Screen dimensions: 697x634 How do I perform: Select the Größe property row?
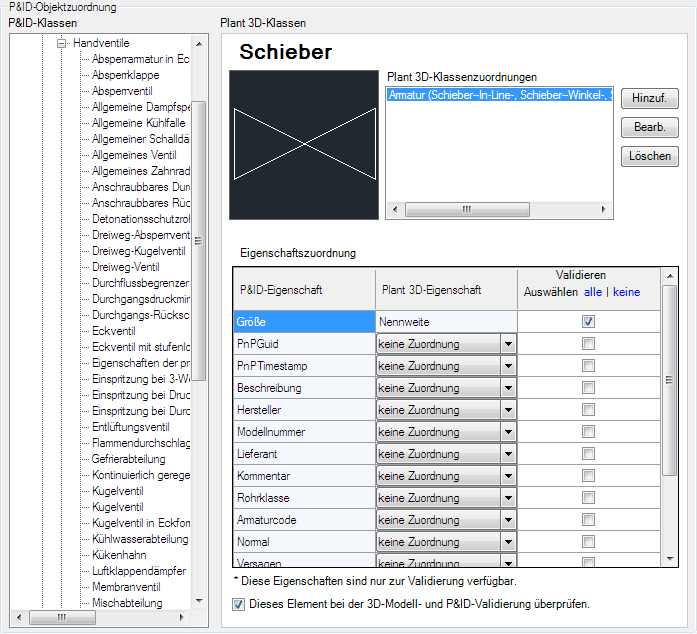[304, 322]
